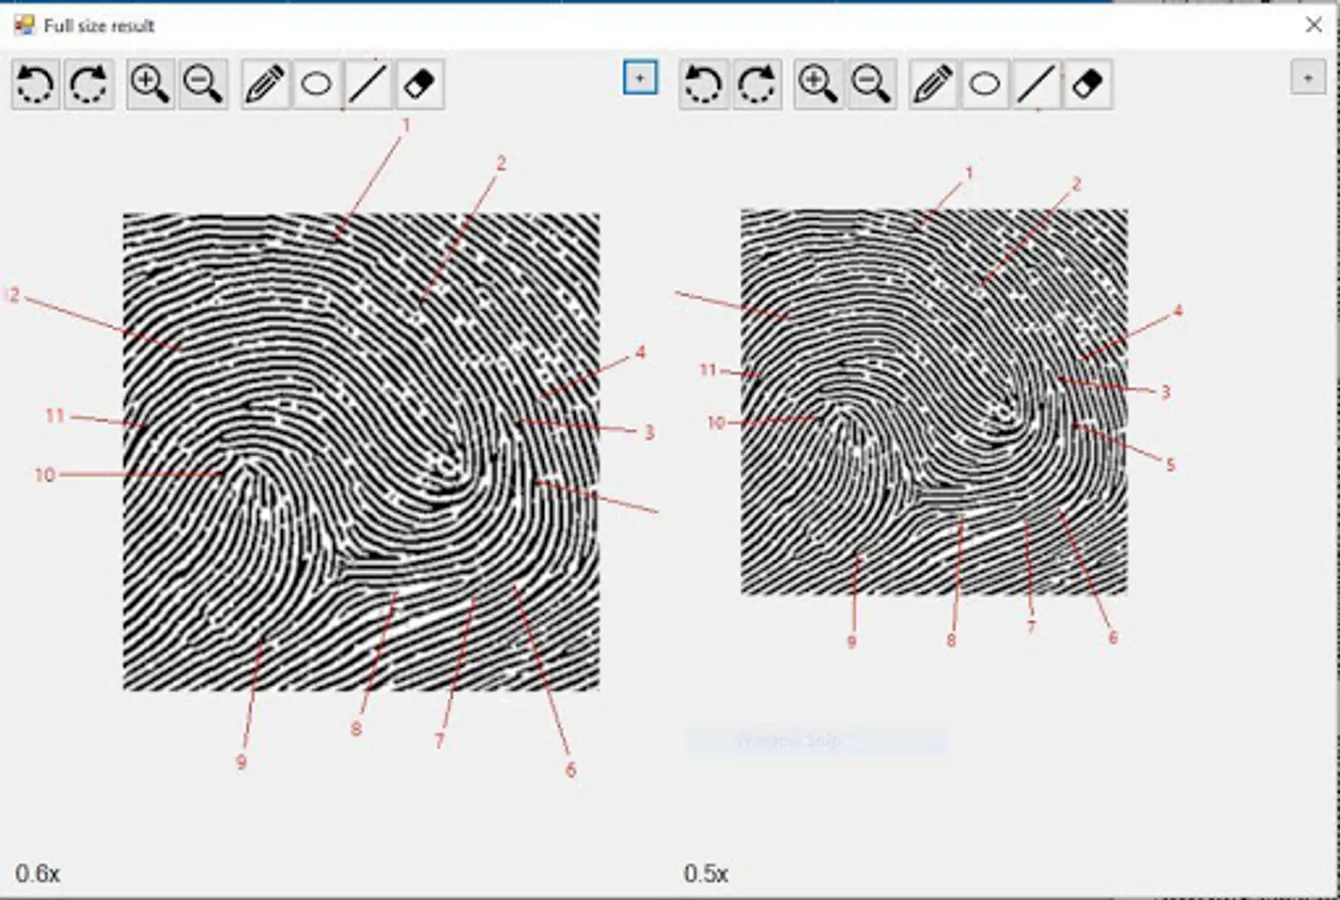Click the blue-outlined plus button between panels
This screenshot has width=1340, height=900.
(640, 77)
